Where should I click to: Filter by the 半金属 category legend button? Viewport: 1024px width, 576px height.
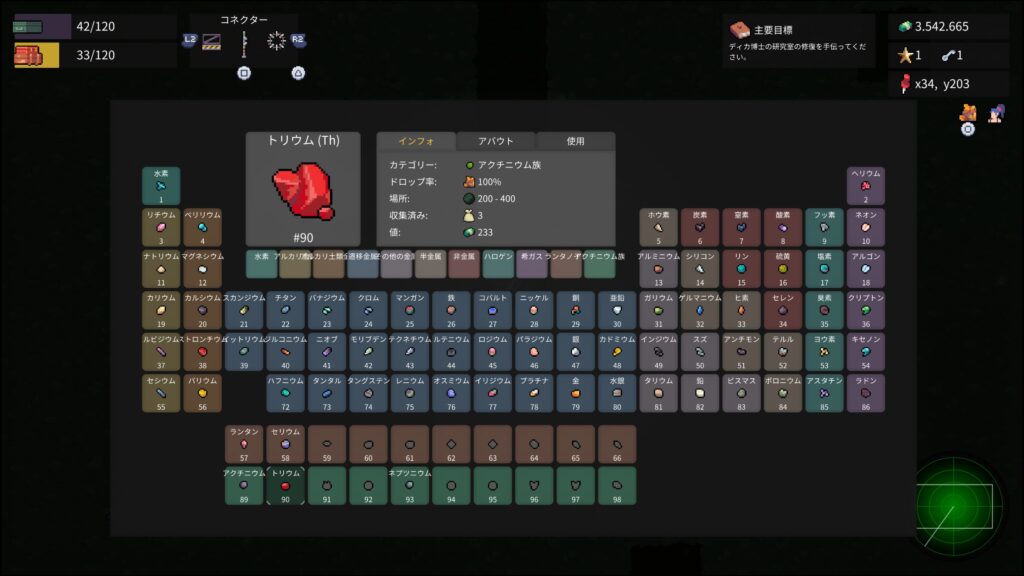coord(430,264)
